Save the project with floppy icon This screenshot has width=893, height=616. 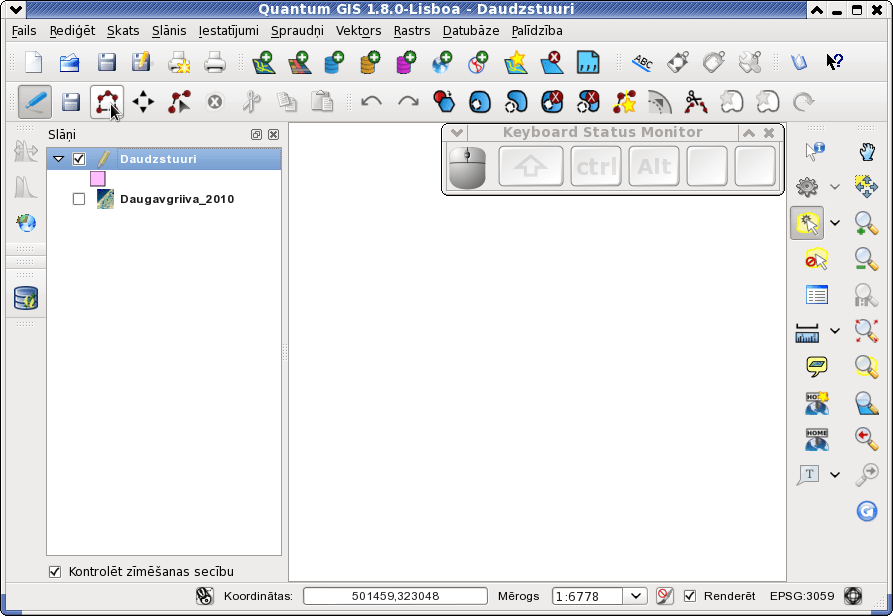coord(106,61)
